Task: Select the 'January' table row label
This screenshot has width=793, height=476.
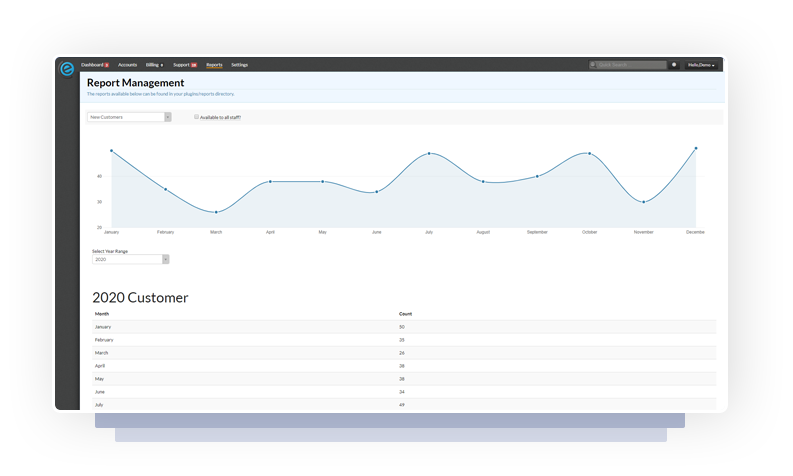Action: tap(103, 327)
